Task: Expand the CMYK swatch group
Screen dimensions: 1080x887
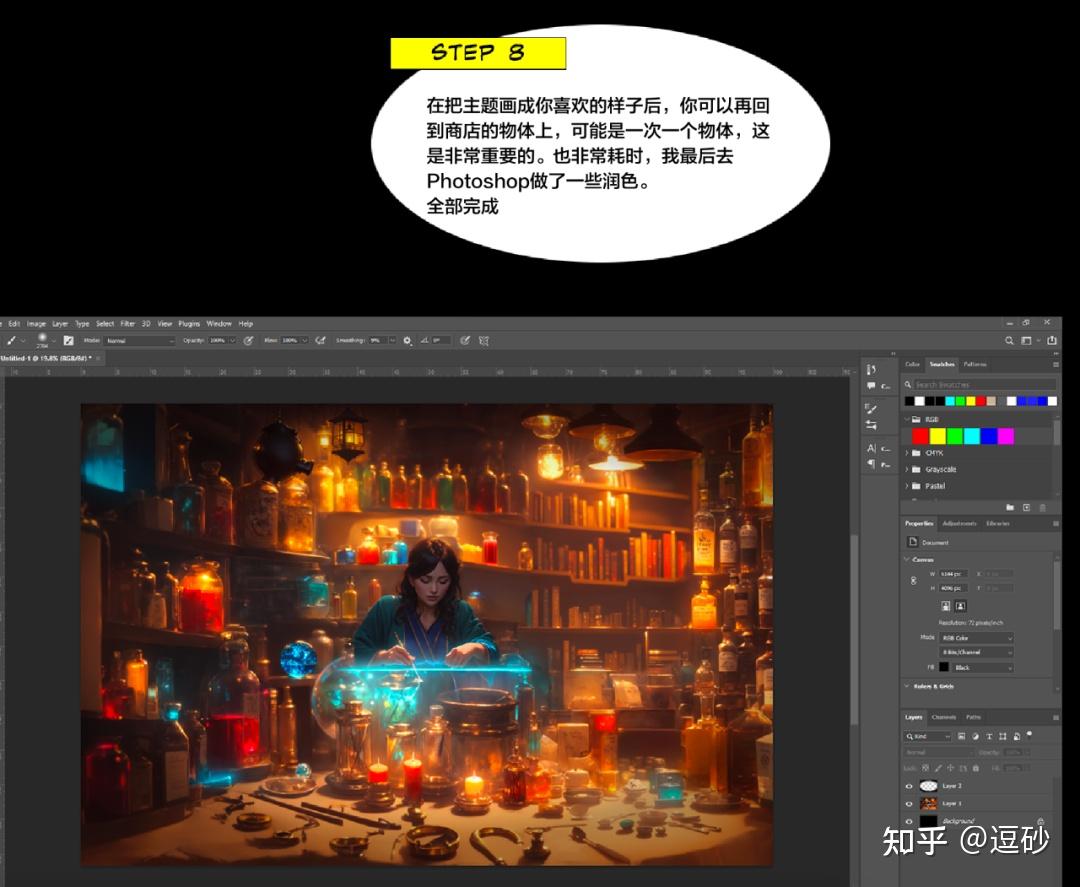Action: pos(907,453)
